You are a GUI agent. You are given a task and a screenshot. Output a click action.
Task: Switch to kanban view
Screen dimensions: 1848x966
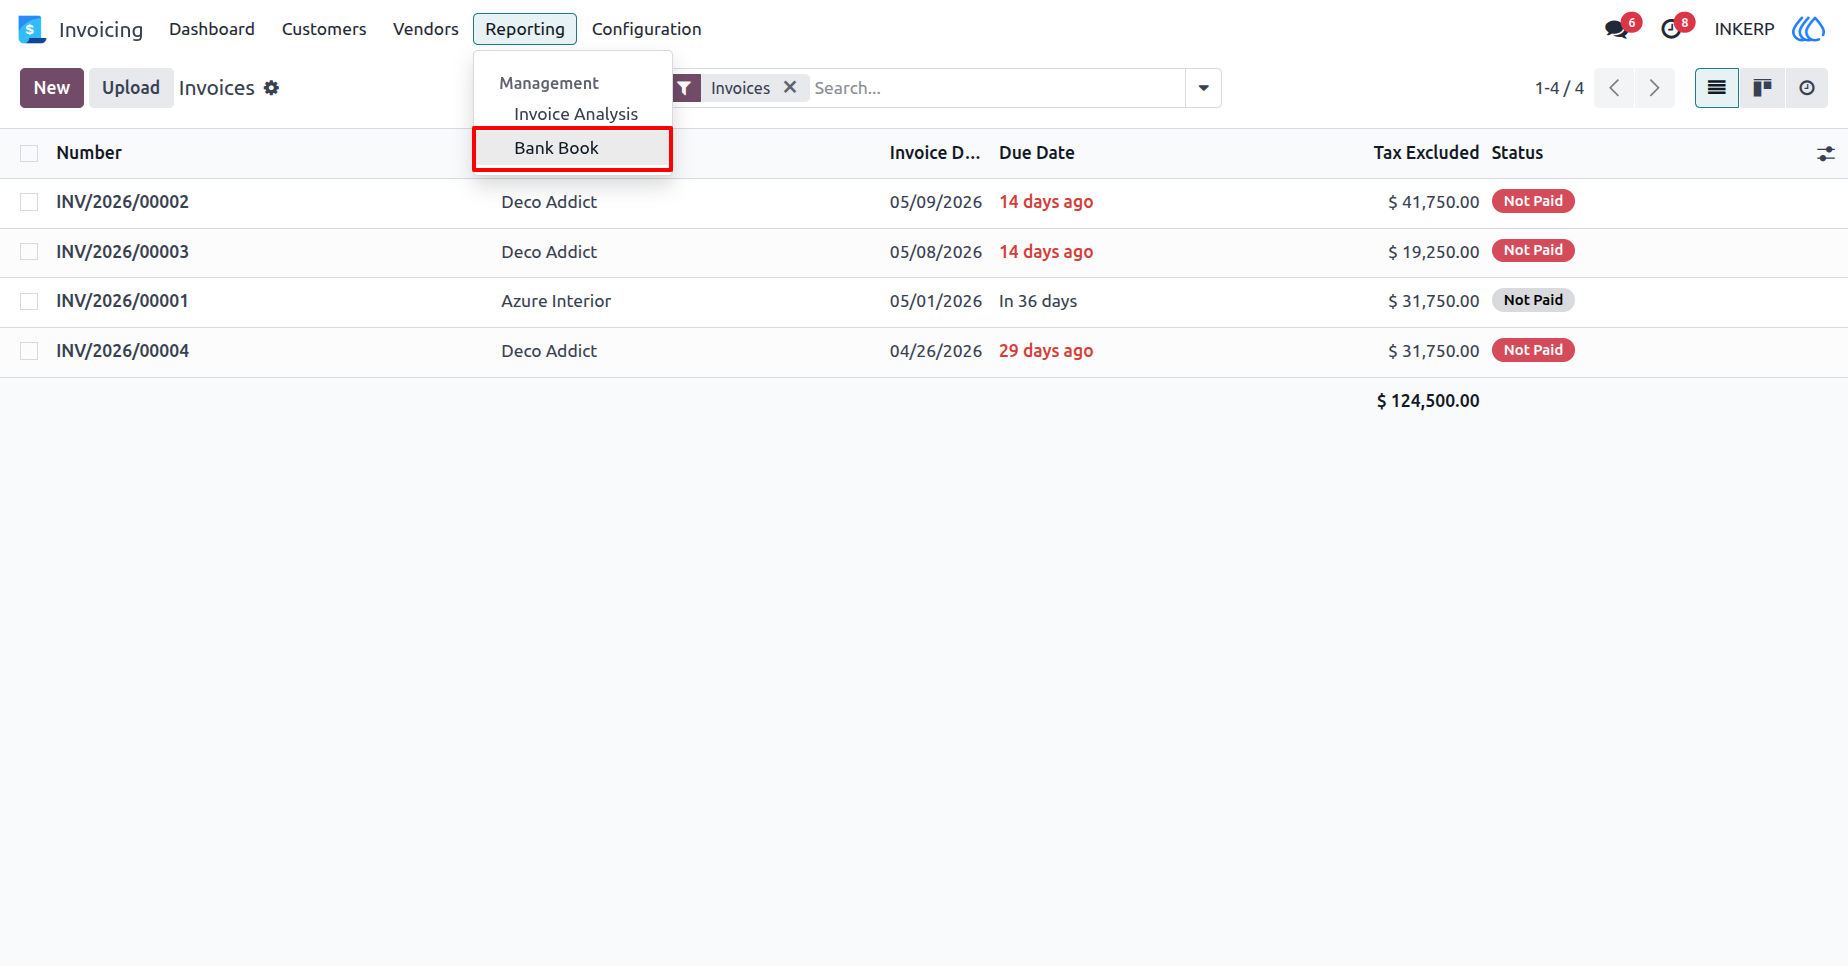tap(1762, 88)
